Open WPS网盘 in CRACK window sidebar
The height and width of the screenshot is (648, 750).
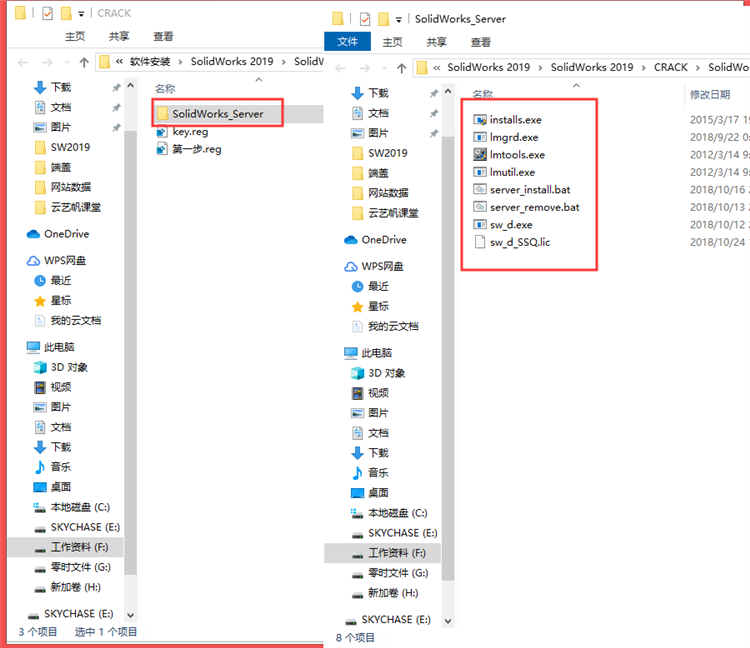pos(56,261)
